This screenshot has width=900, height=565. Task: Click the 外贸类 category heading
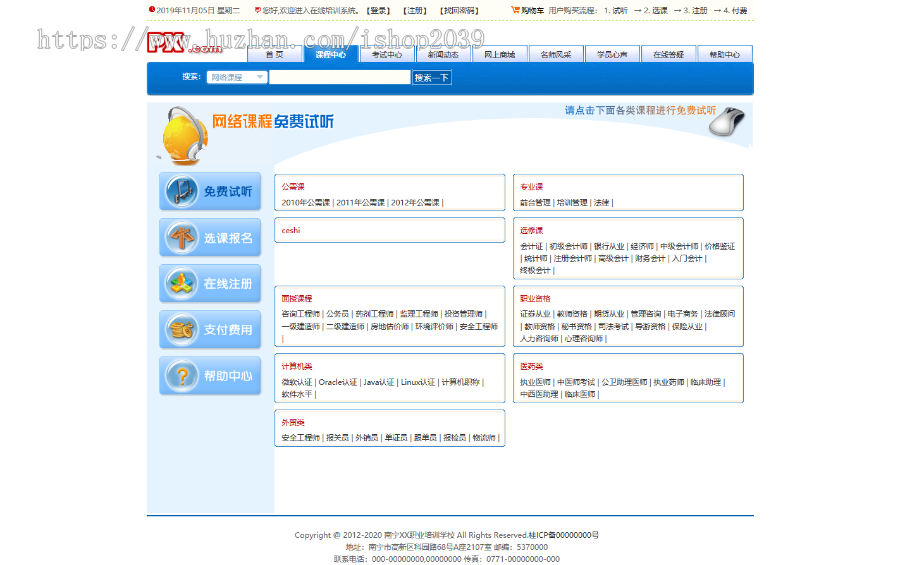[293, 423]
